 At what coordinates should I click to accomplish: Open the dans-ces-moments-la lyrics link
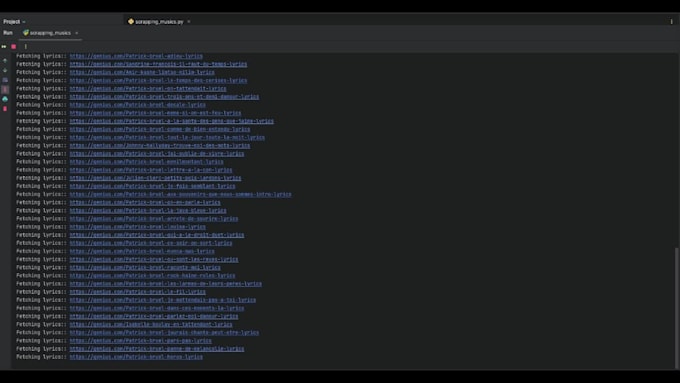157,308
